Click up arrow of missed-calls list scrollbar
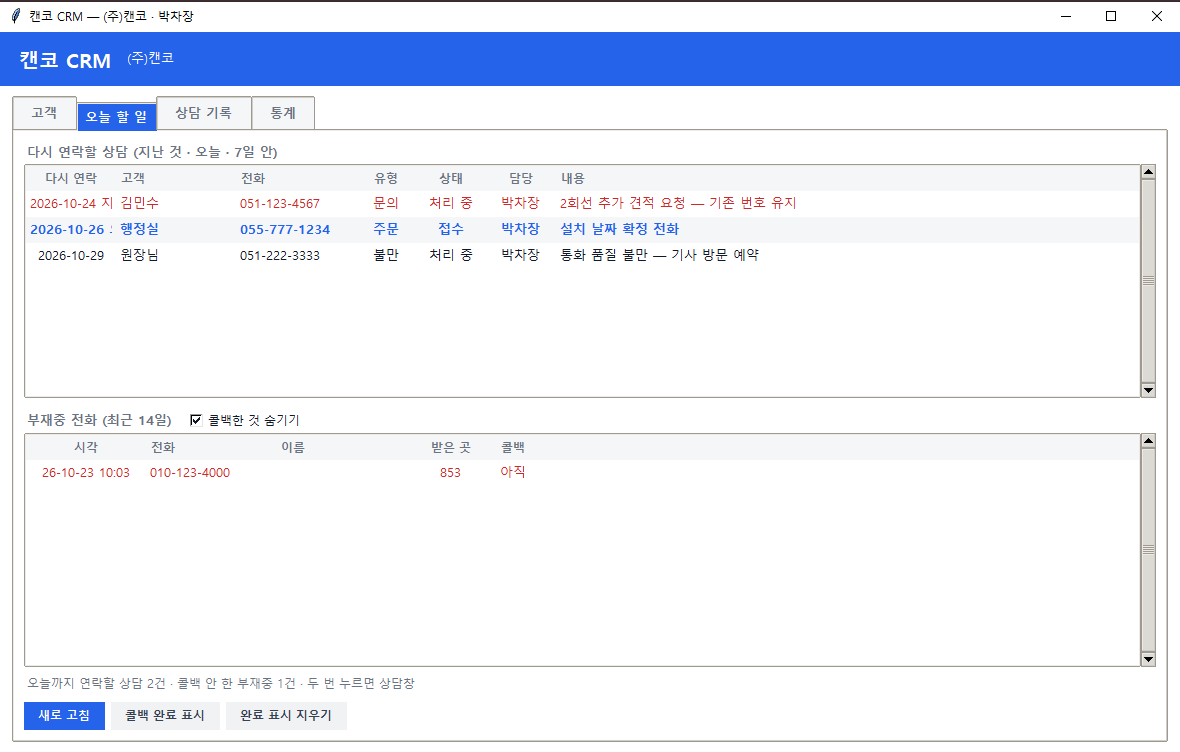The width and height of the screenshot is (1180, 752). (1148, 441)
